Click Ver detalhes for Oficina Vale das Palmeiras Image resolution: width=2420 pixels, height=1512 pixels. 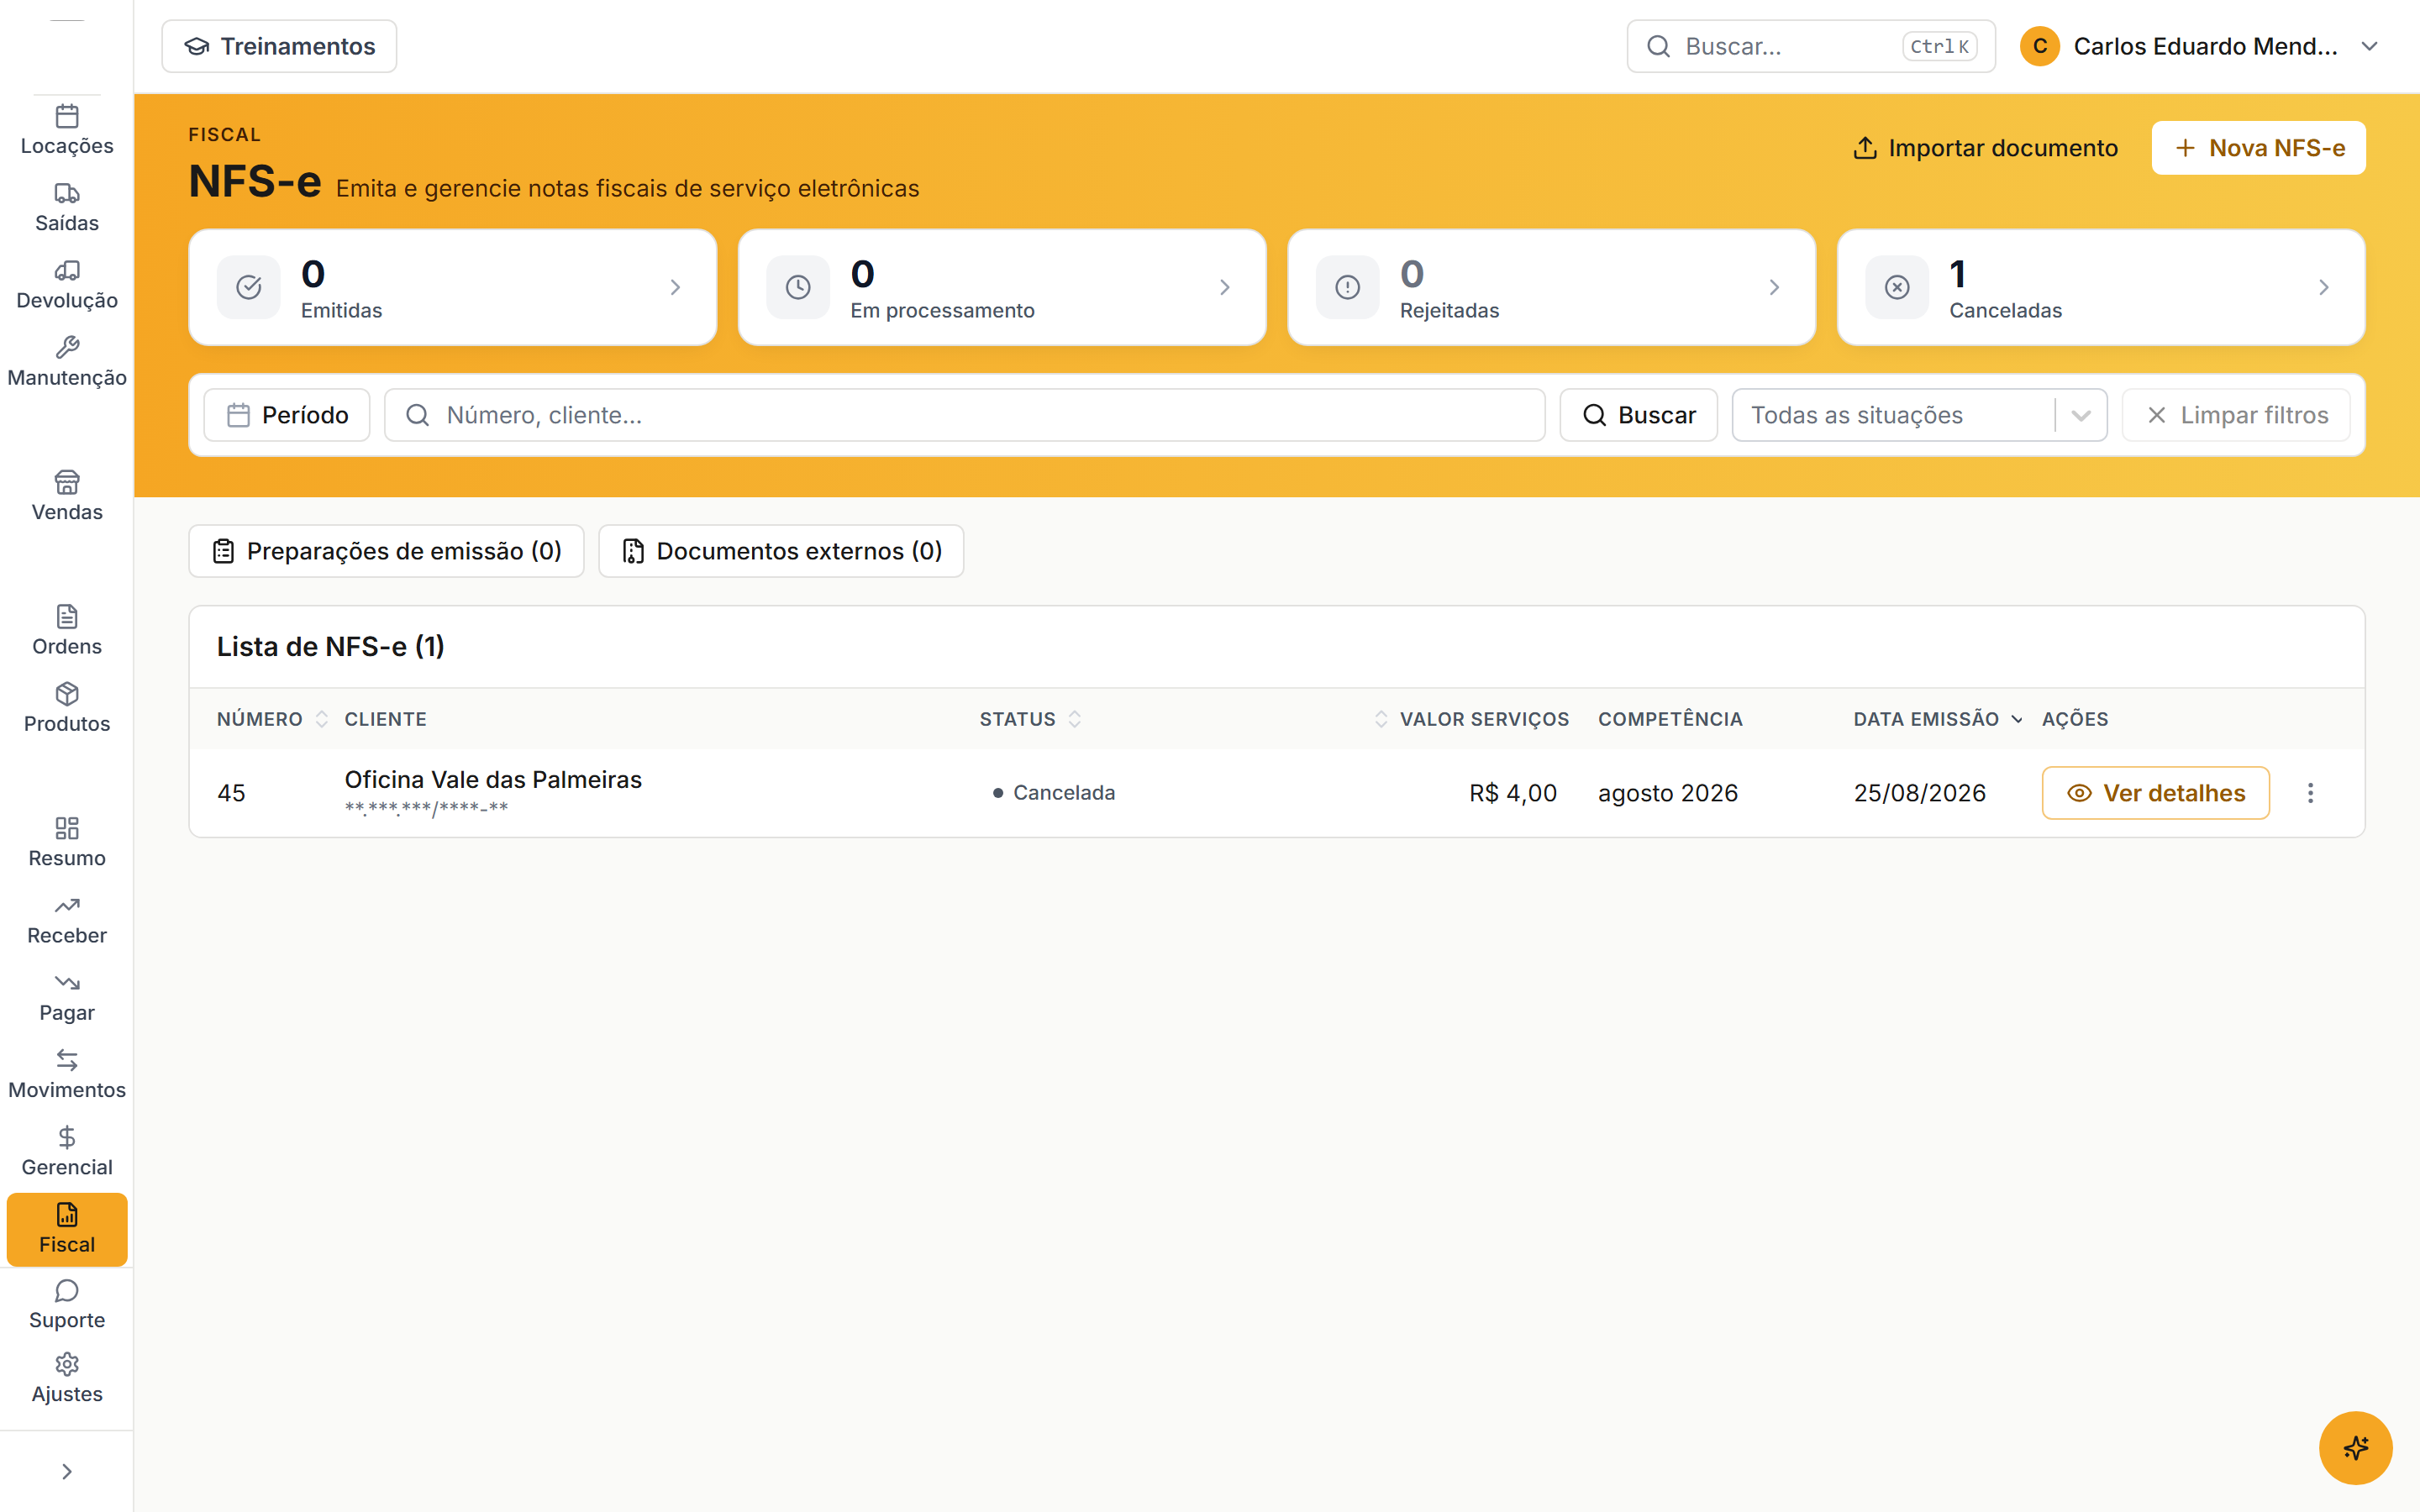click(2155, 793)
